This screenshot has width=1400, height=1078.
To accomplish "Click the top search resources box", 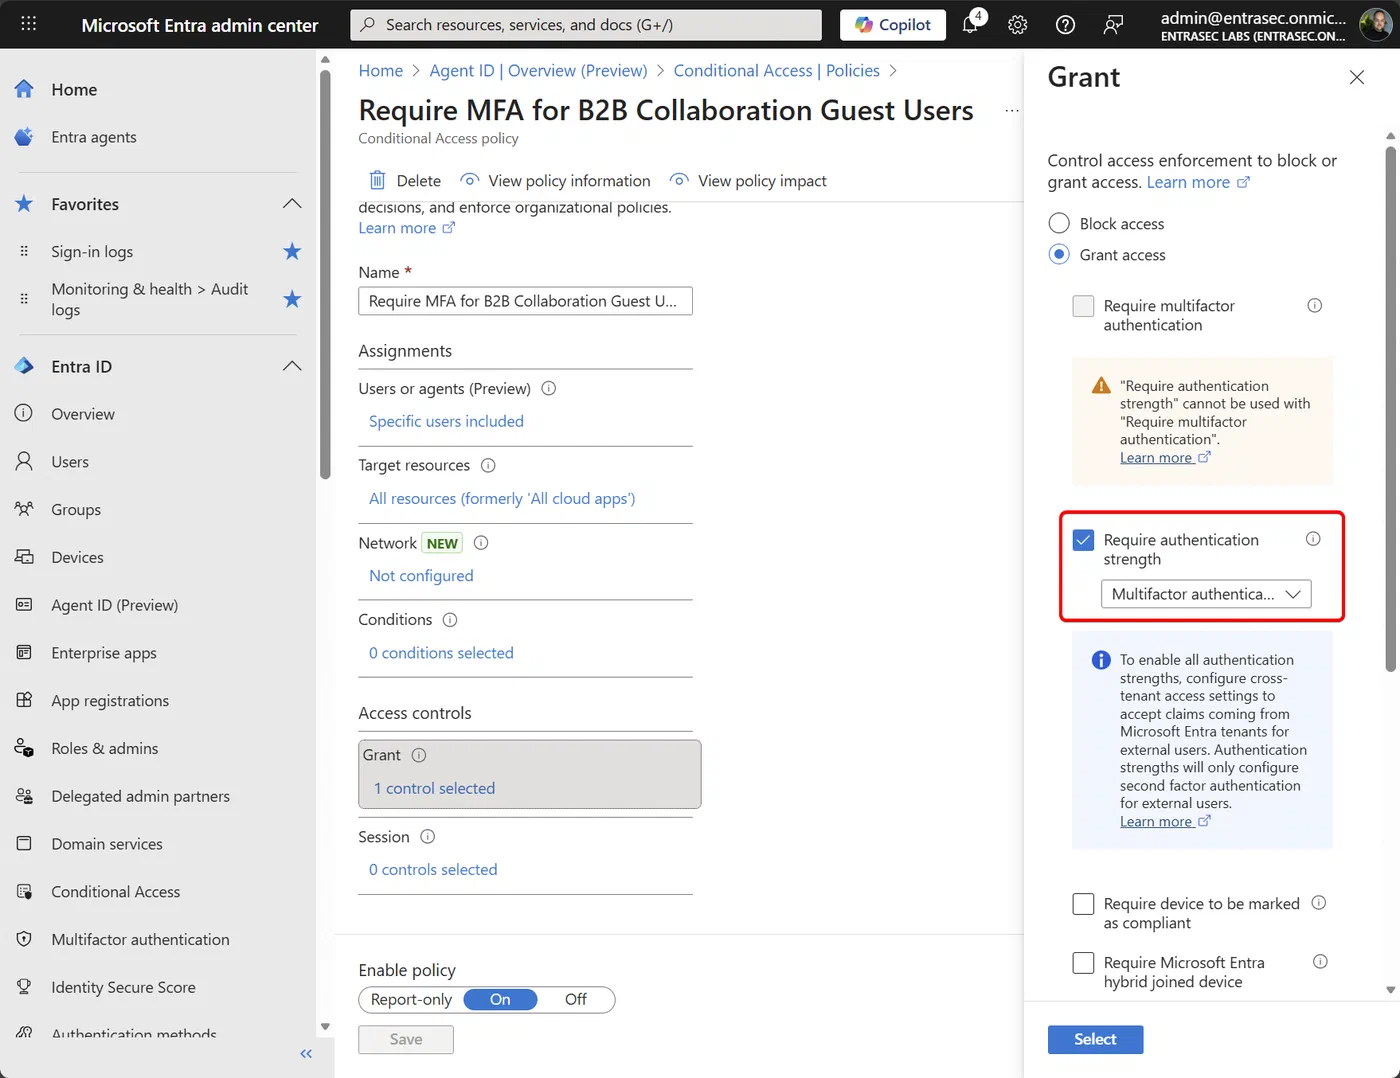I will click(586, 25).
